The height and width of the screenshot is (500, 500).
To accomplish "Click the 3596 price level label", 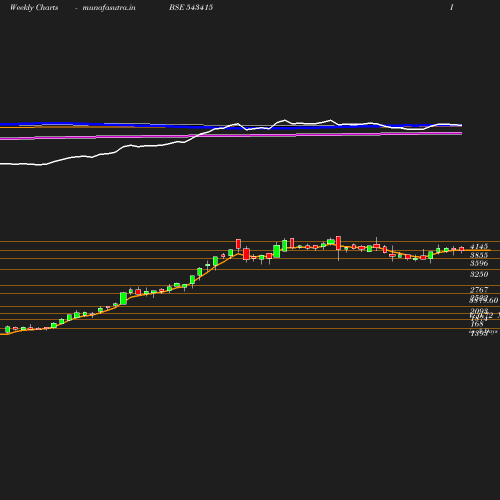I will coord(479,263).
